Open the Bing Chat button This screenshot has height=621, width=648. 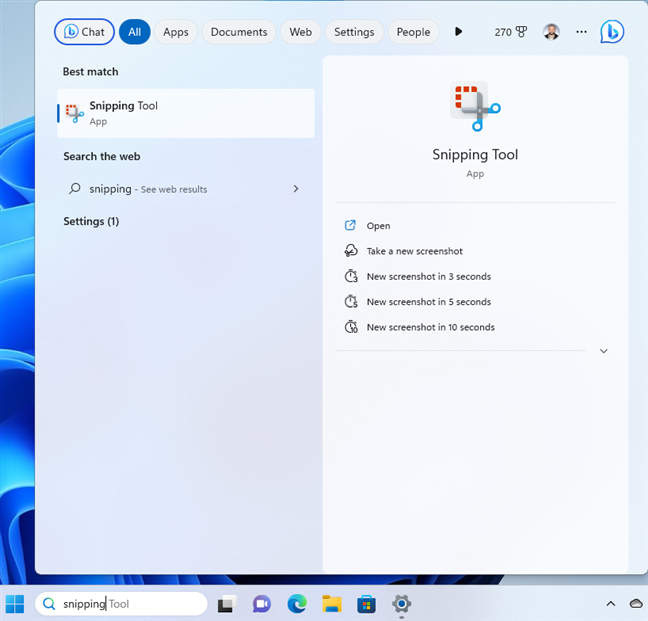coord(84,32)
